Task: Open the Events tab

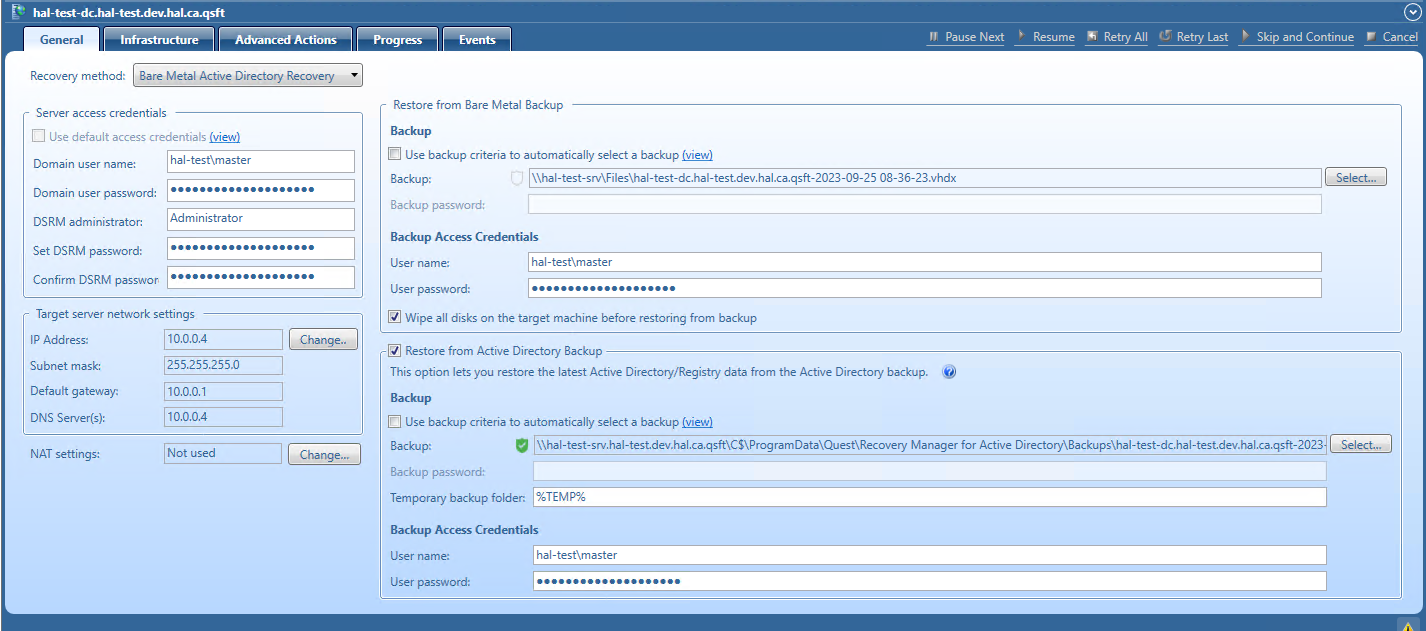Action: point(477,39)
